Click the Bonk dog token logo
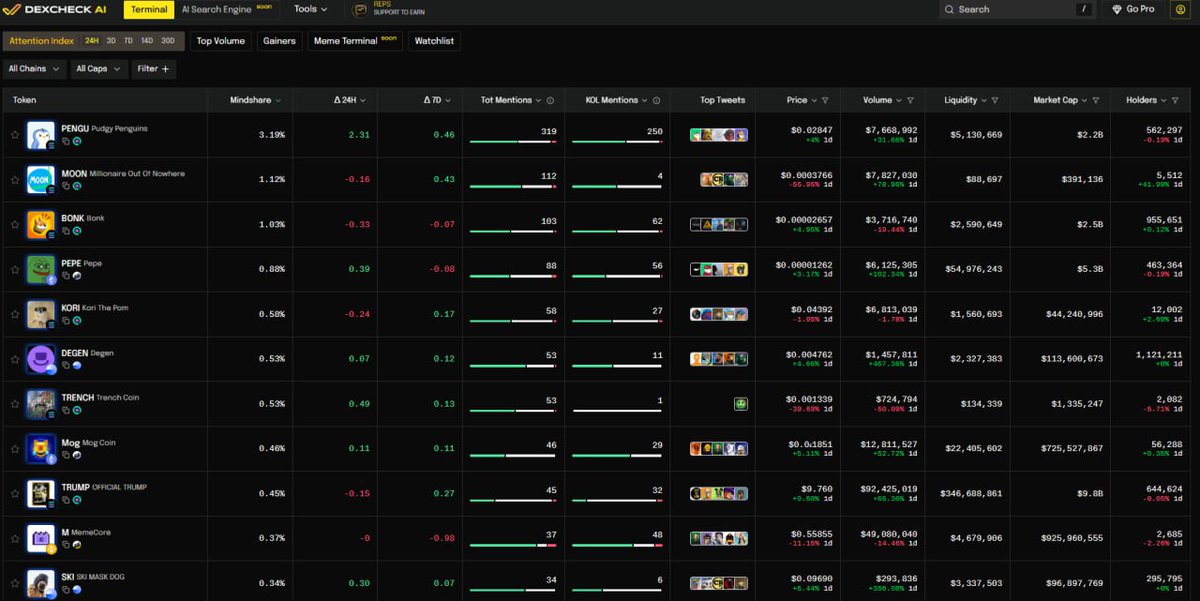This screenshot has height=601, width=1200. [40, 225]
